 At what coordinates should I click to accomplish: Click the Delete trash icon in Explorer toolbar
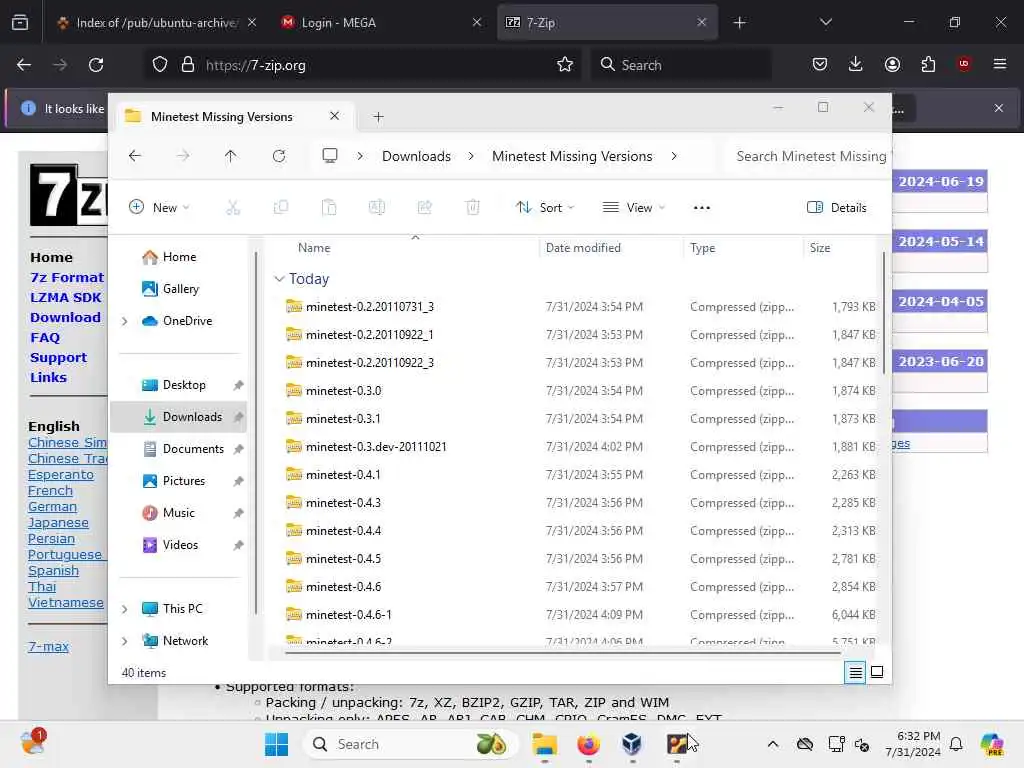pos(473,208)
